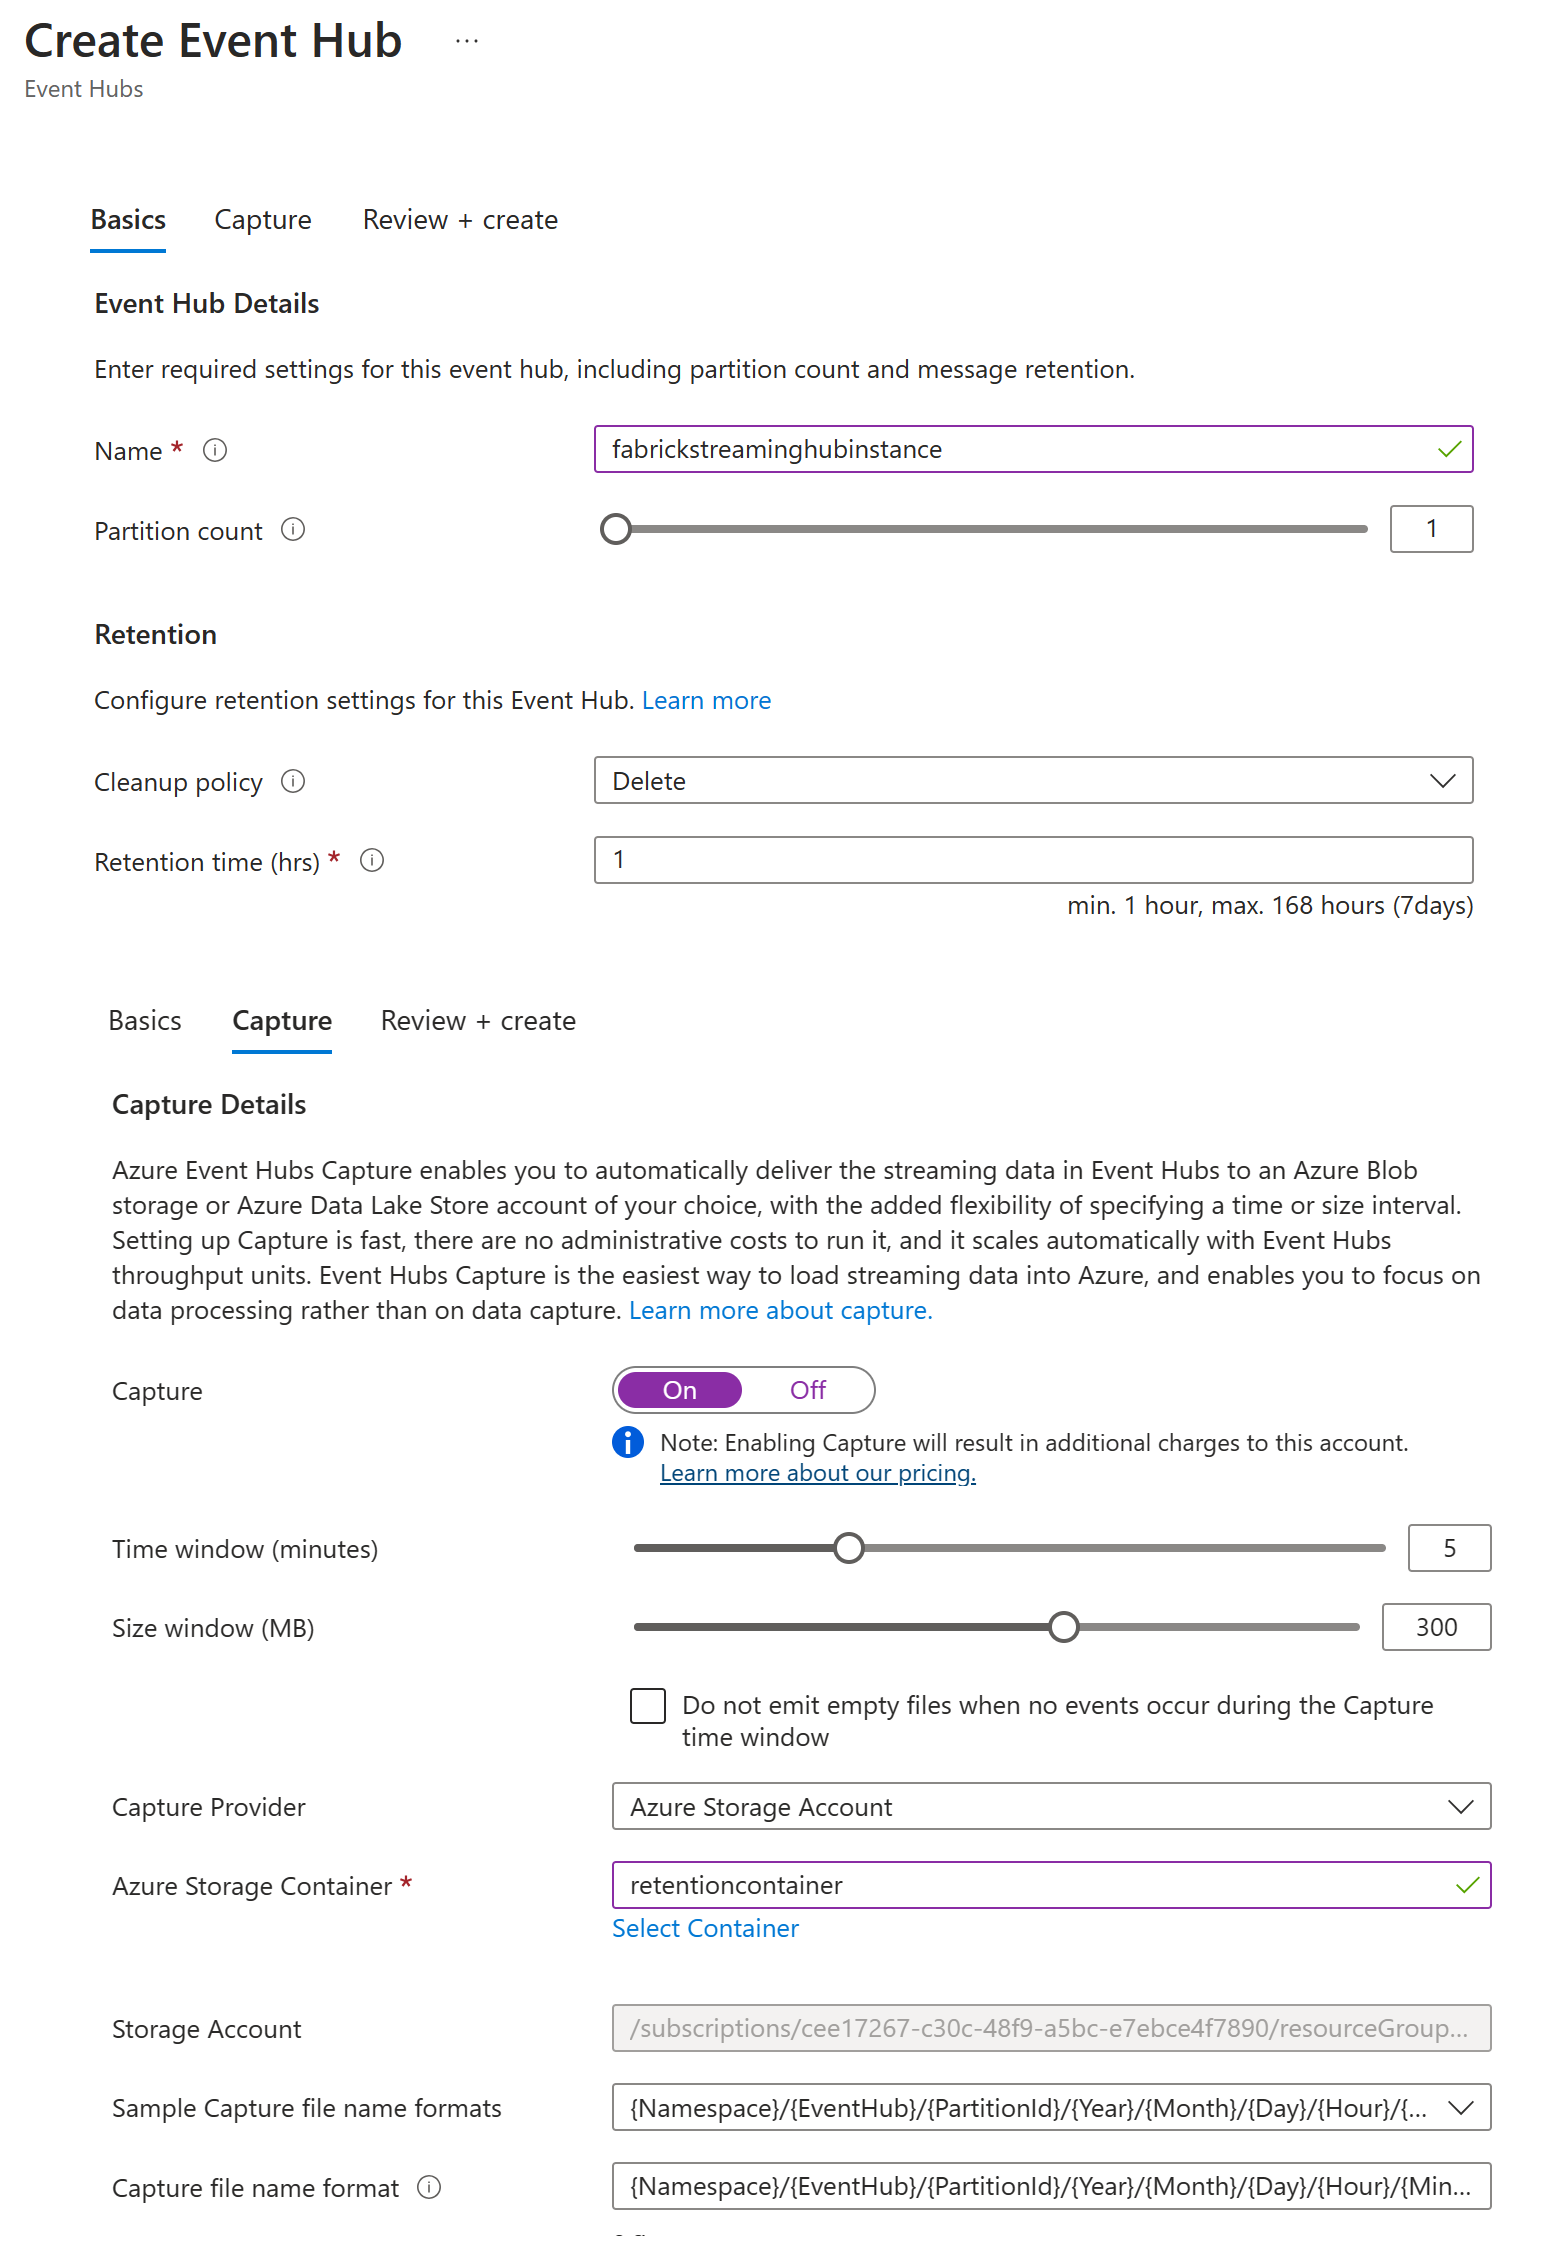The image size is (1558, 2261).
Task: Click the Partition count info icon
Action: tap(293, 530)
